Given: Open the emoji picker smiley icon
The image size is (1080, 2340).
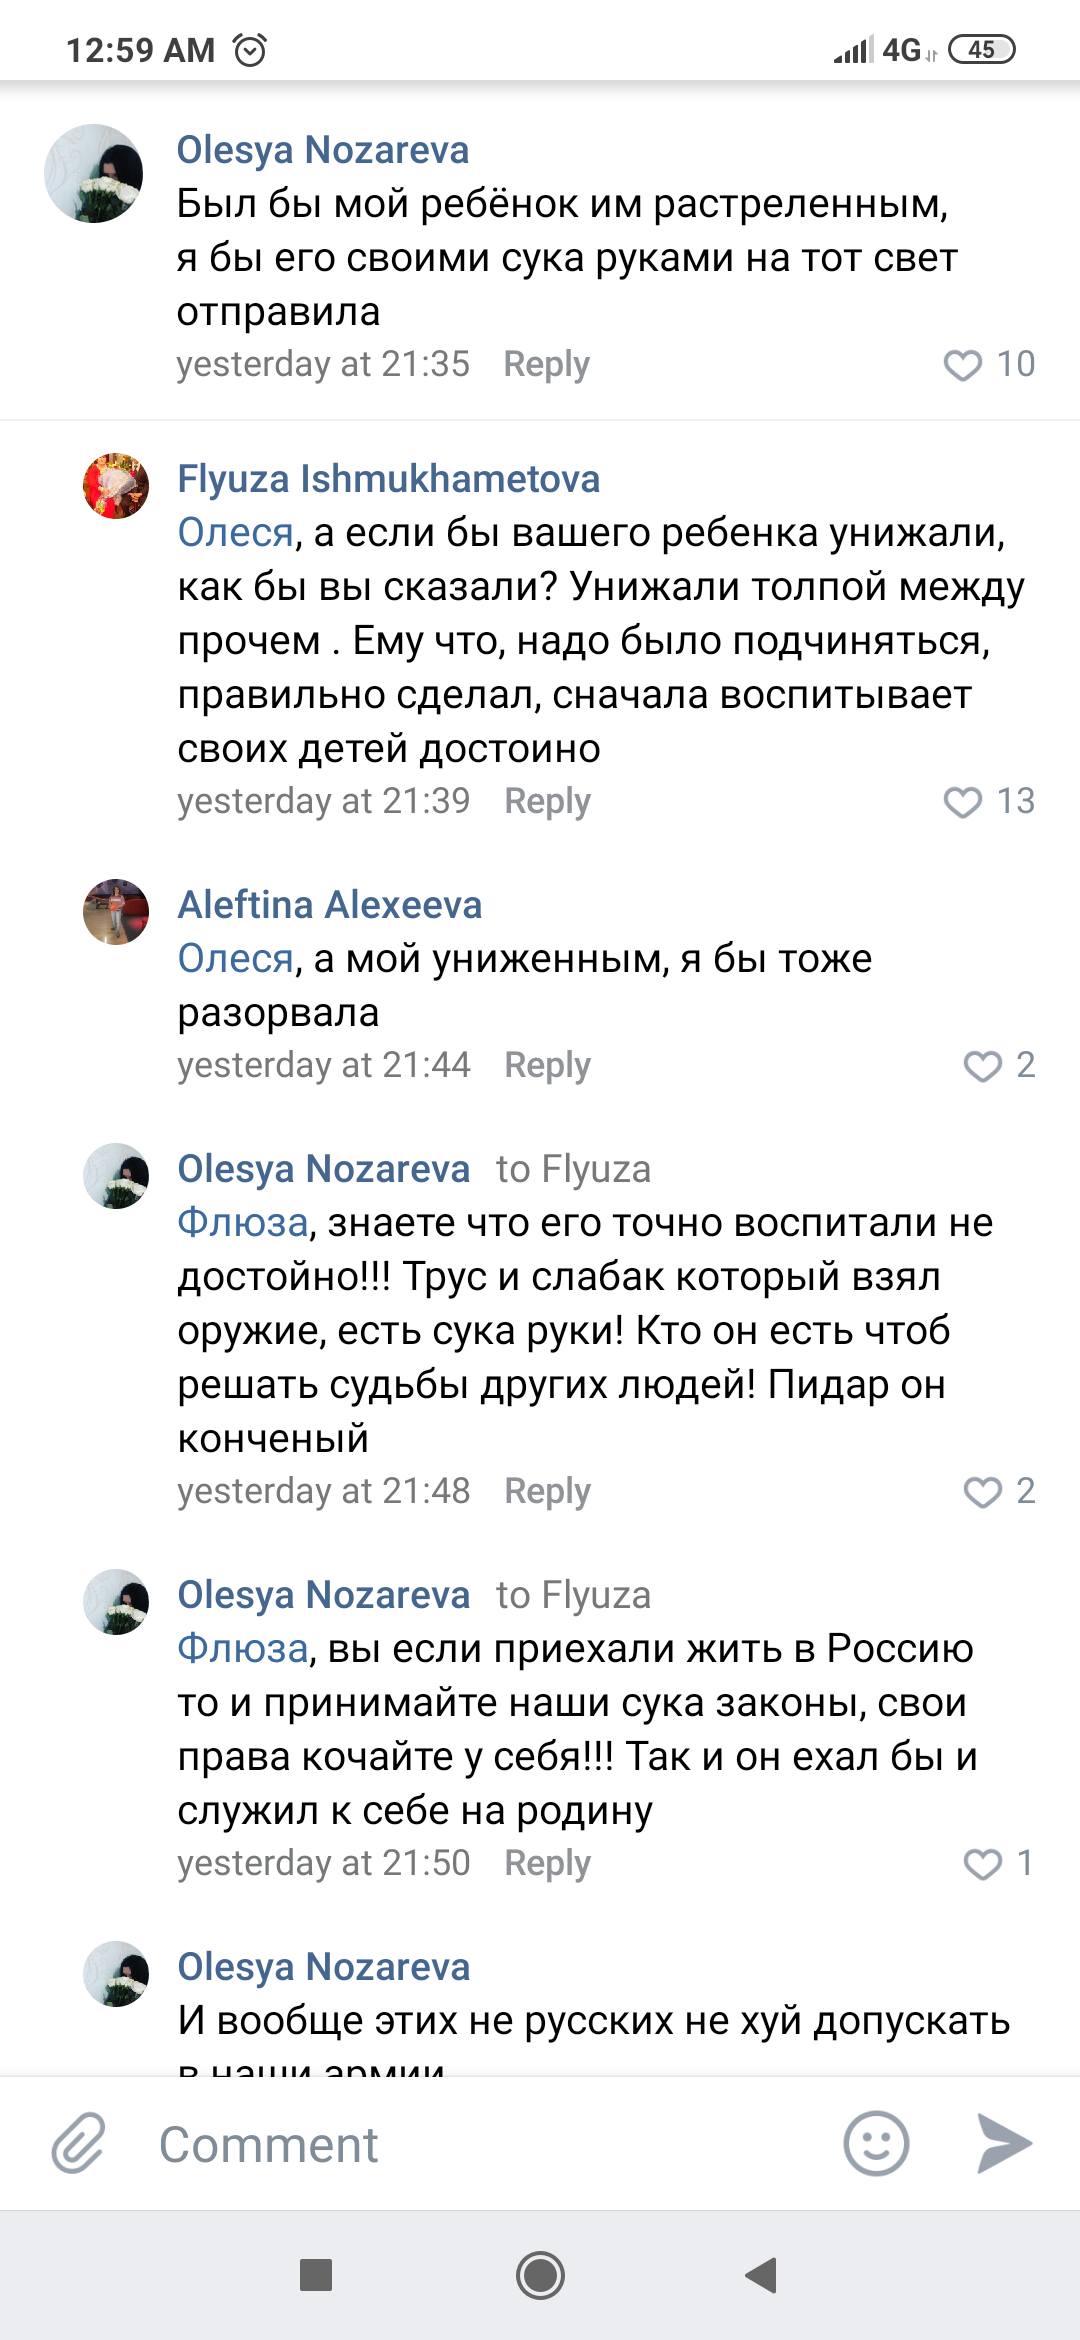Looking at the screenshot, I should pos(876,2144).
